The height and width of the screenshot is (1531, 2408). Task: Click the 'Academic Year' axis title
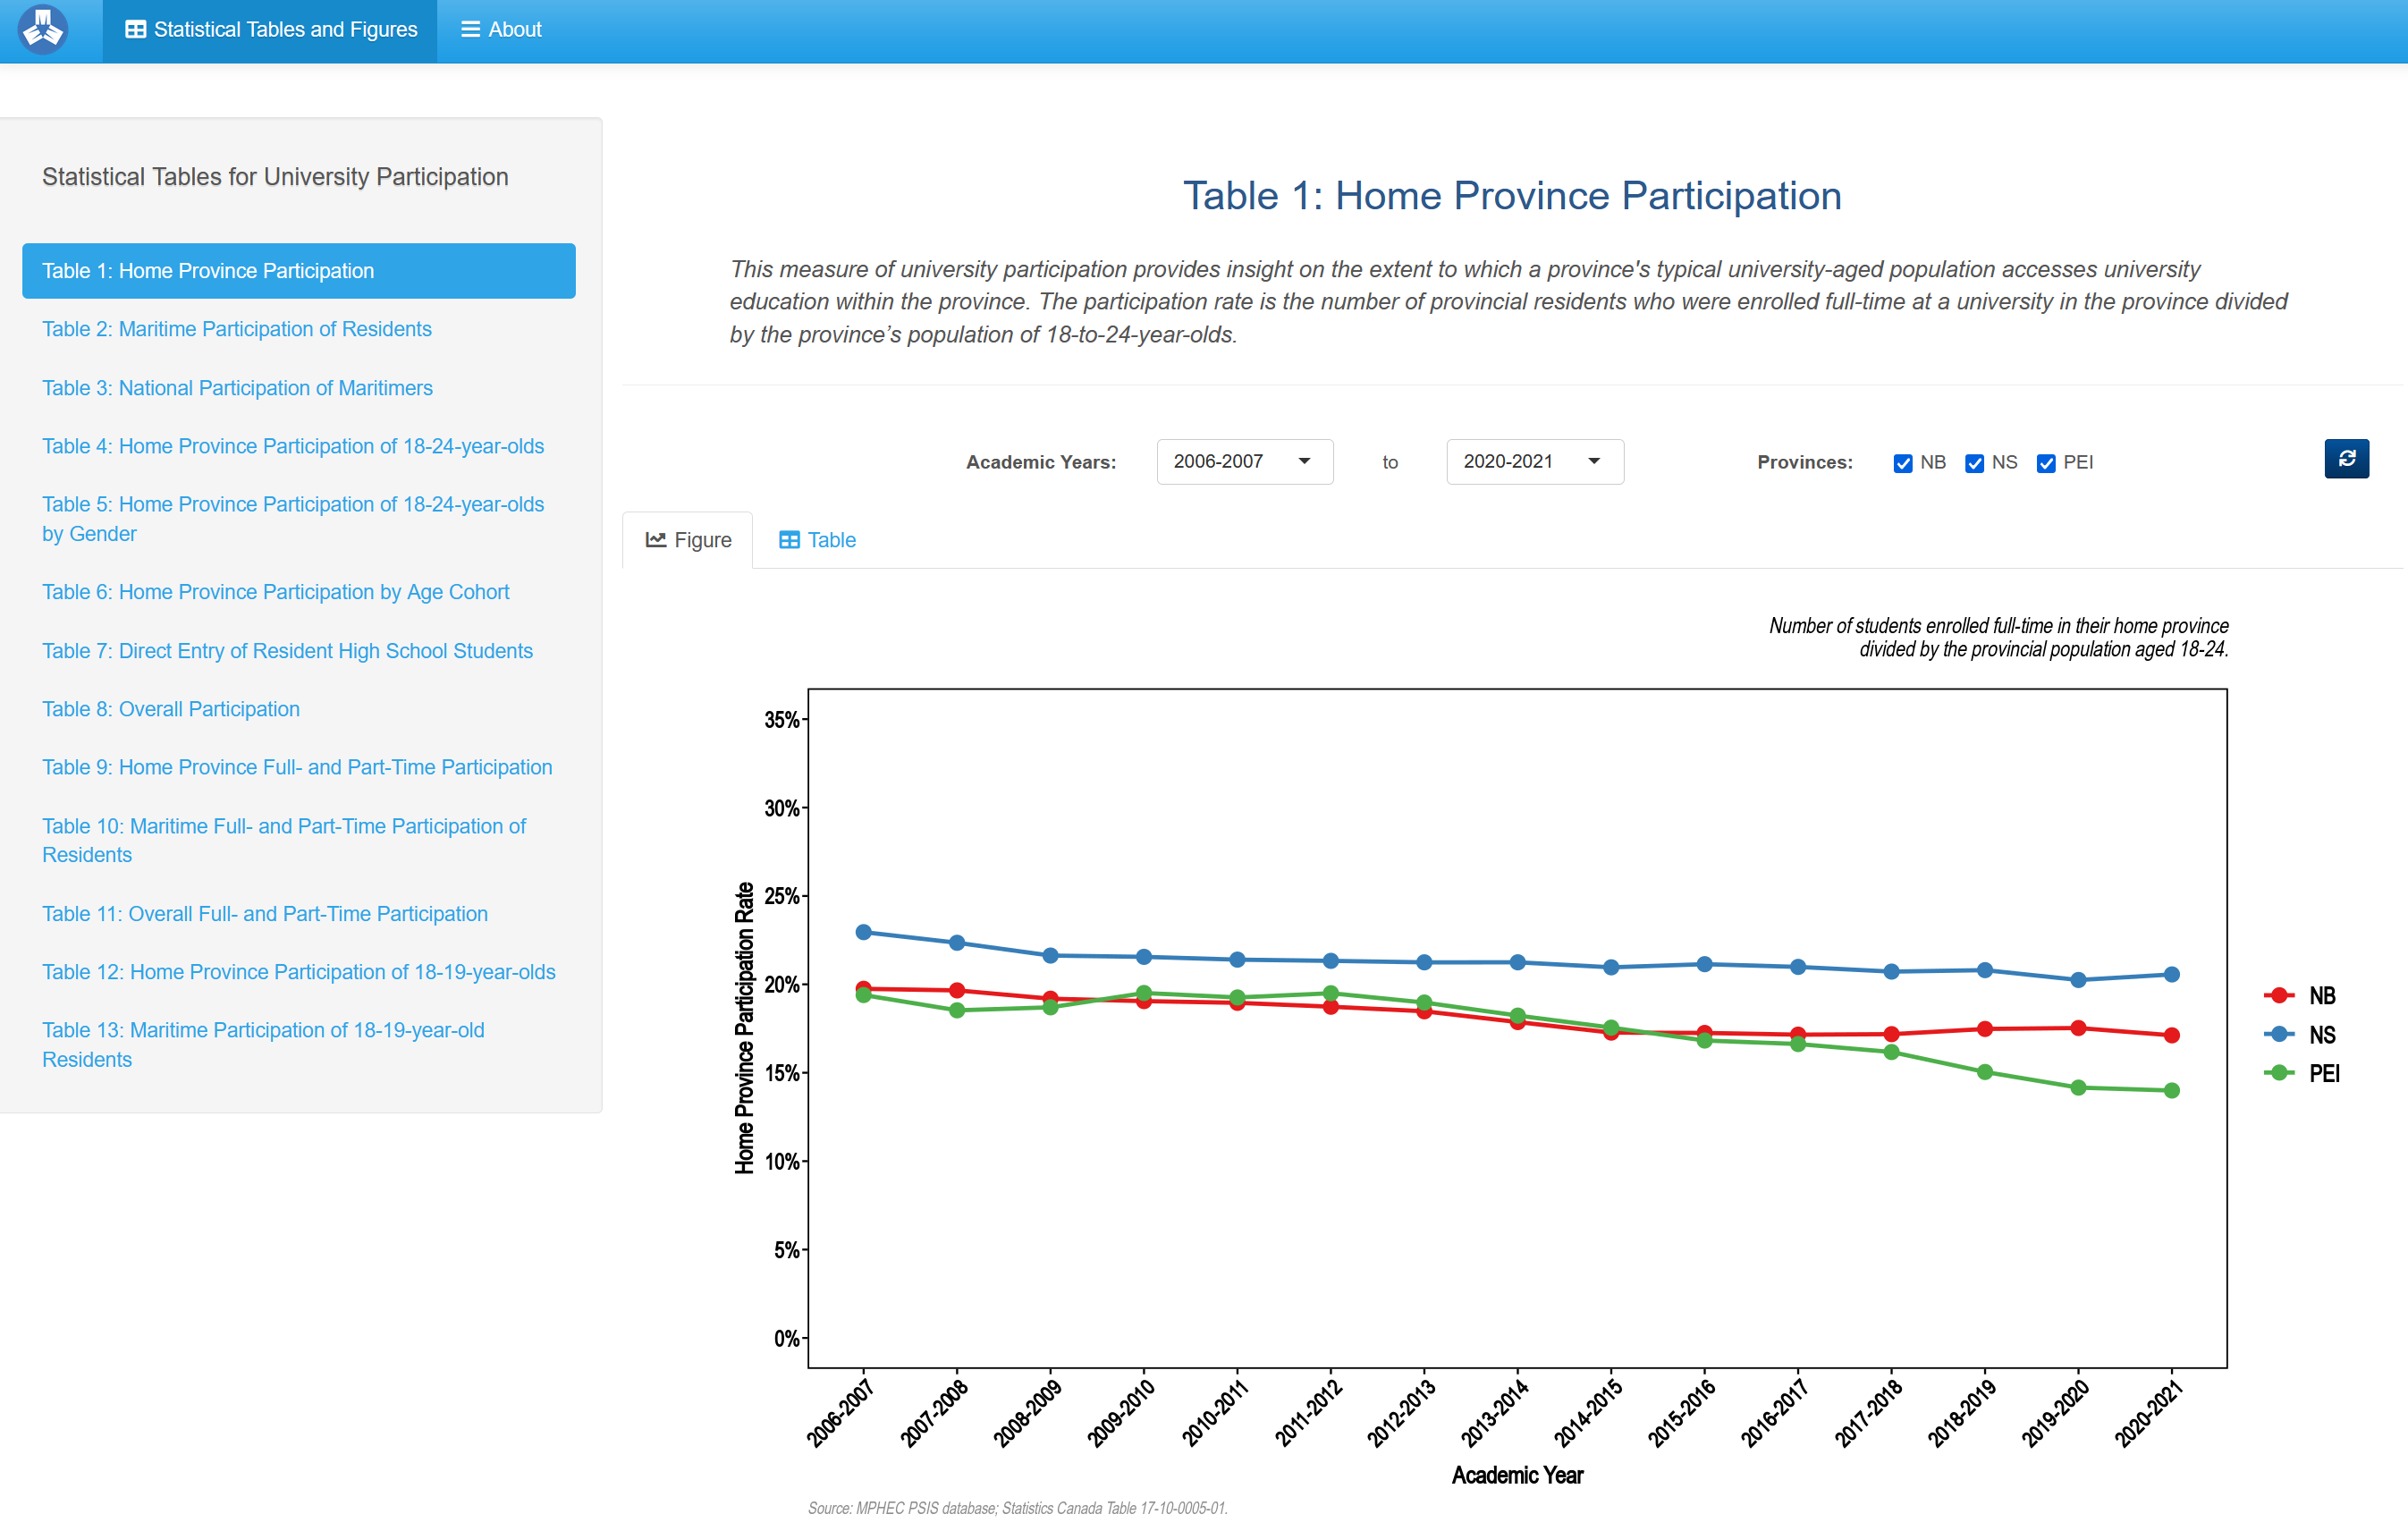click(x=1517, y=1476)
